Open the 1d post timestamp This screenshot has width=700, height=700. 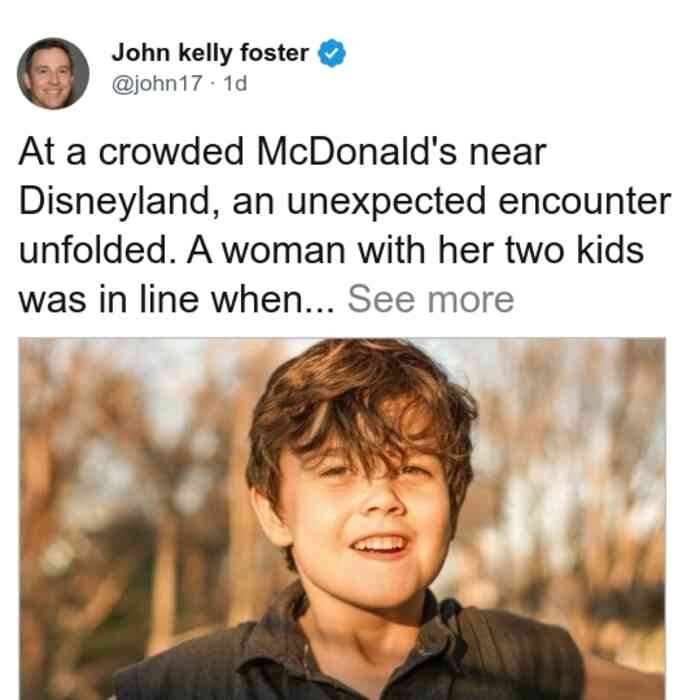tap(235, 83)
